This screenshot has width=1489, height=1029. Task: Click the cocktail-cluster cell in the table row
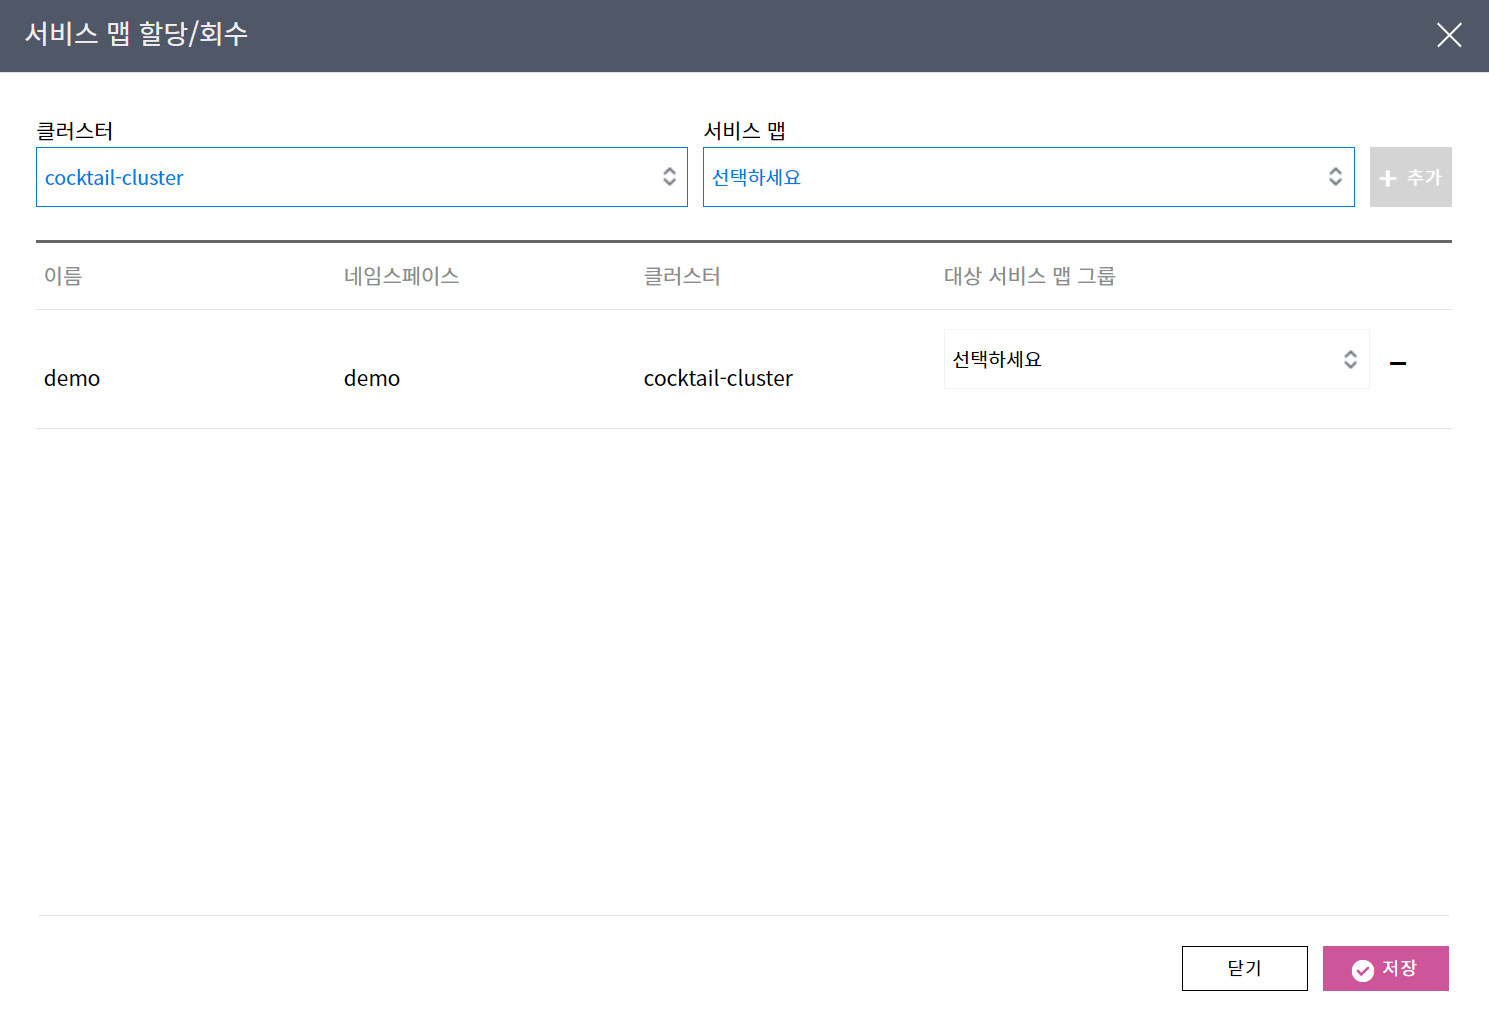[718, 378]
